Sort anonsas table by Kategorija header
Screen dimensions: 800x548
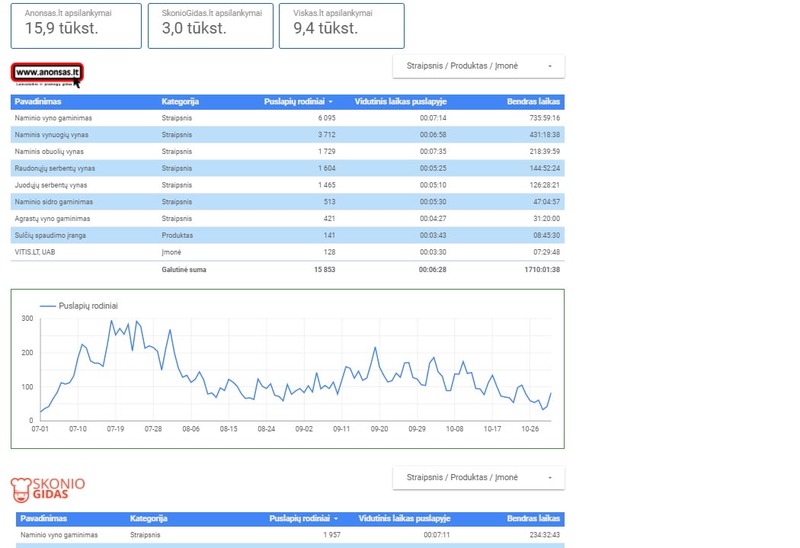[x=180, y=102]
